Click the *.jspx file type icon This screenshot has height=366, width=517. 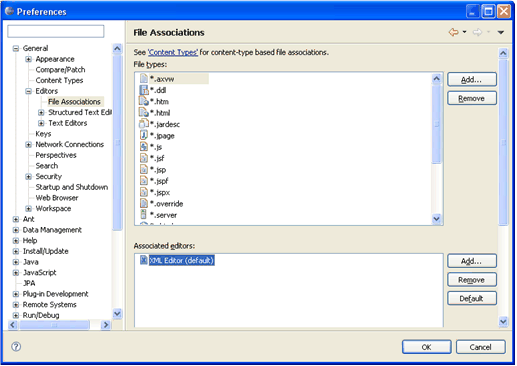click(x=144, y=192)
